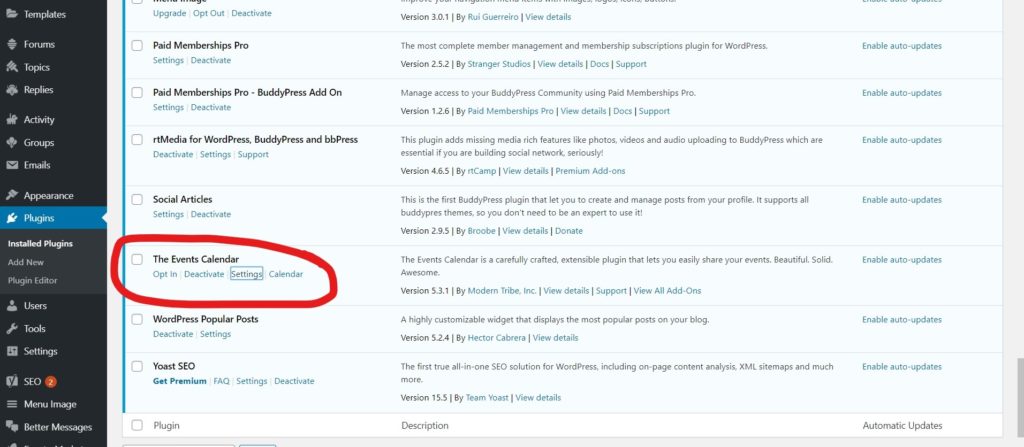Click the Tools wrench icon

pyautogui.click(x=12, y=329)
